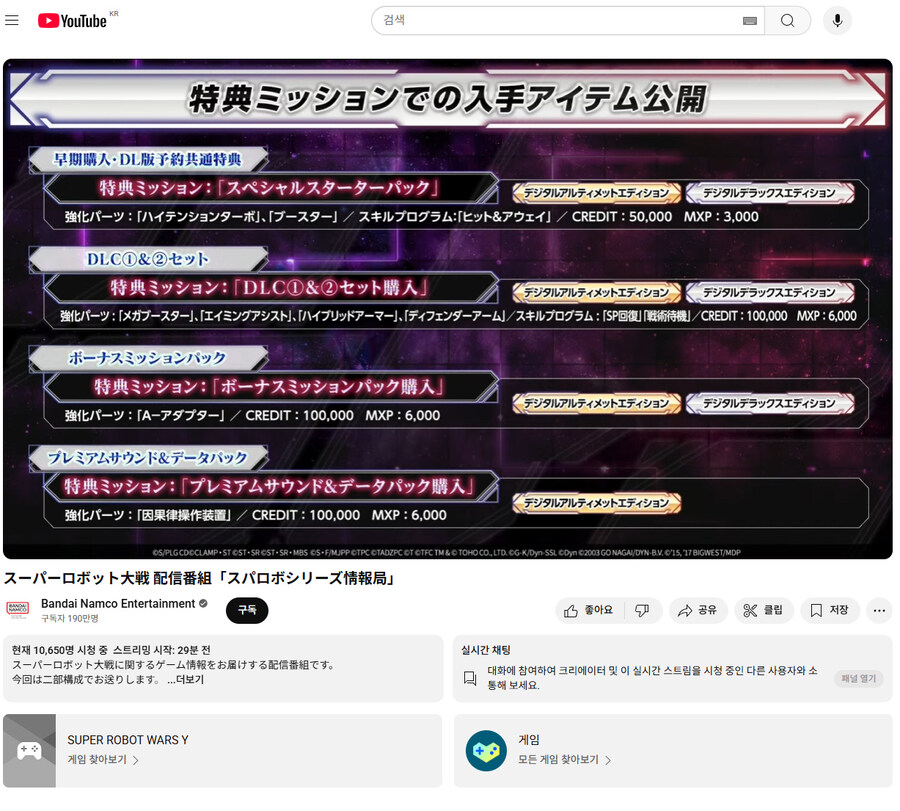Image resolution: width=900 pixels, height=811 pixels.
Task: Expand description with ...더보기
Action: (x=185, y=679)
